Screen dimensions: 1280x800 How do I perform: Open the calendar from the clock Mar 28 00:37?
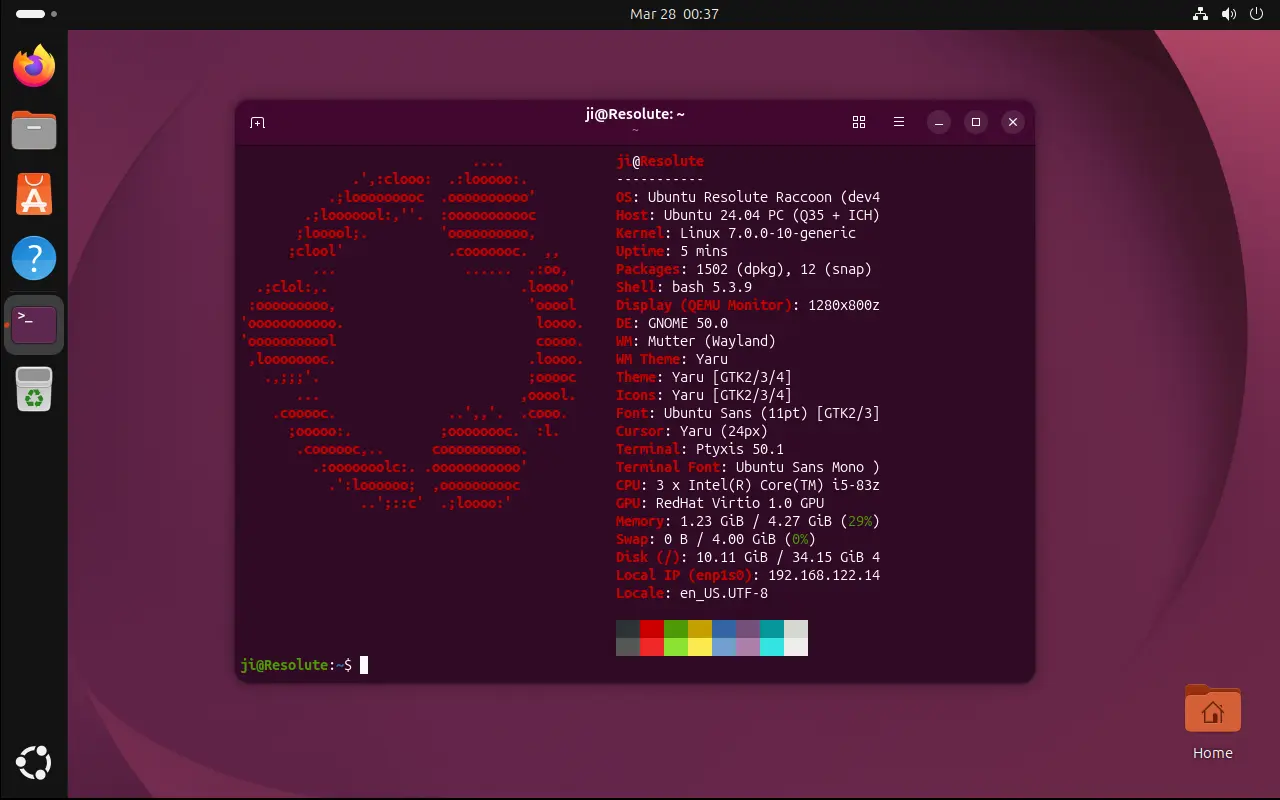(x=674, y=14)
